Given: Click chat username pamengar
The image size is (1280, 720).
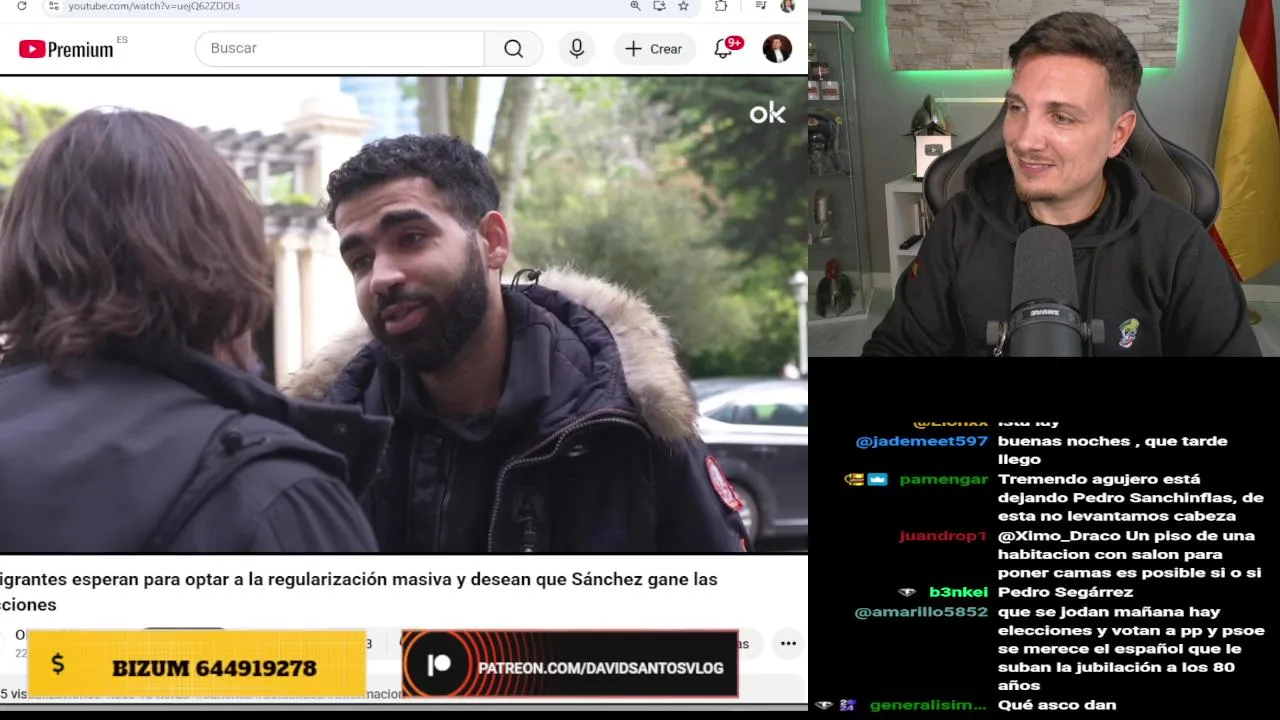Looking at the screenshot, I should (x=944, y=479).
